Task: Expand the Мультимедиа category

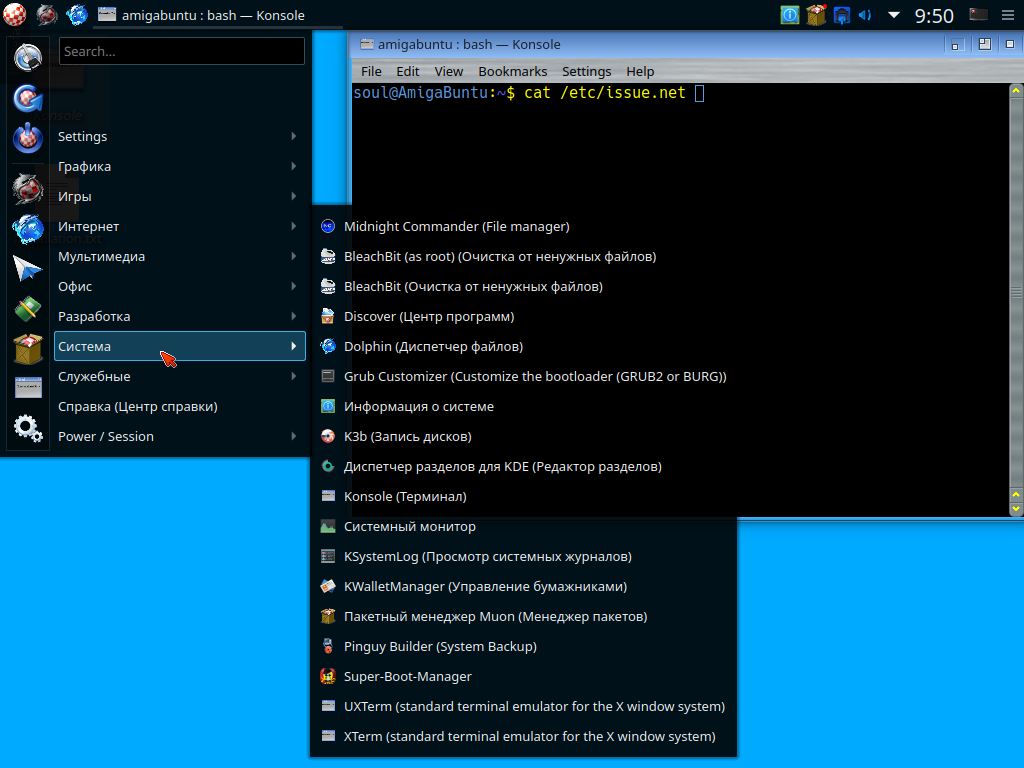Action: [180, 257]
